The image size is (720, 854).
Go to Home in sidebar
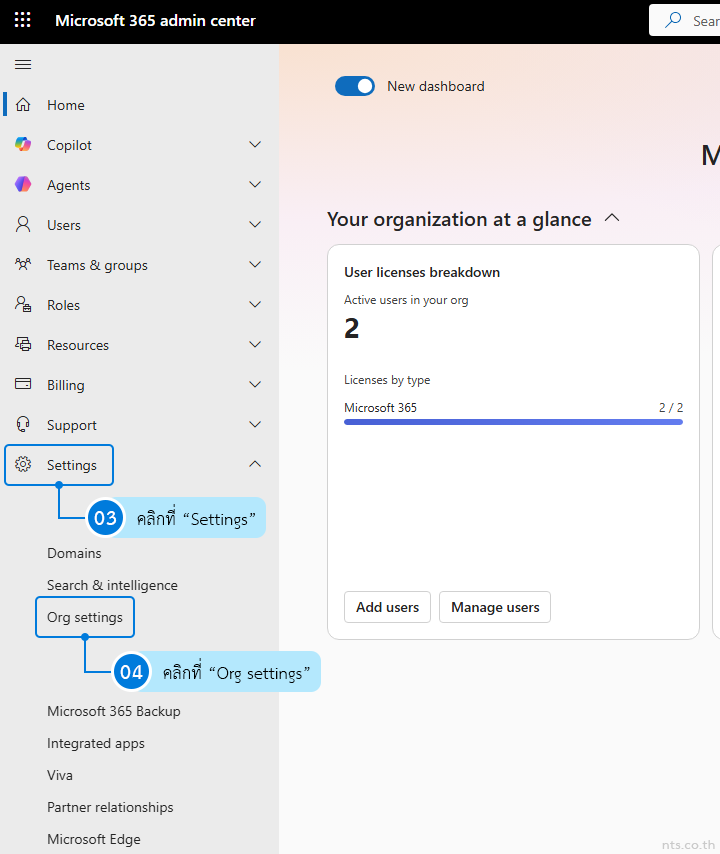(x=66, y=105)
